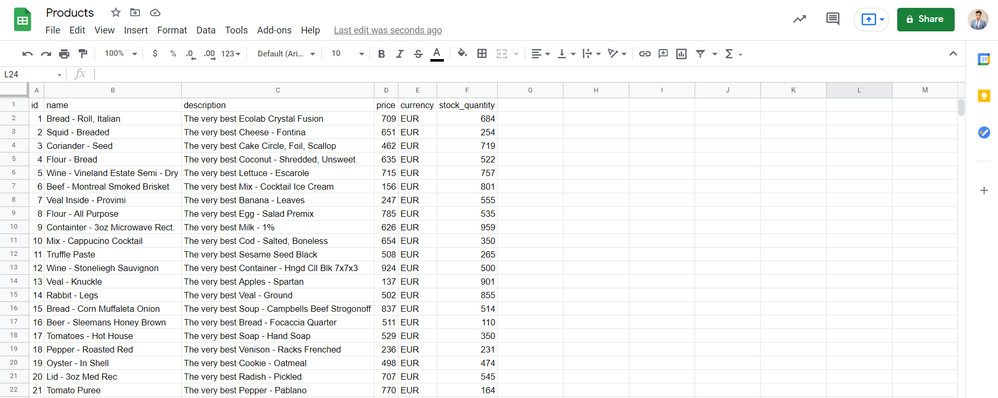Click the undo arrow icon

coord(27,54)
